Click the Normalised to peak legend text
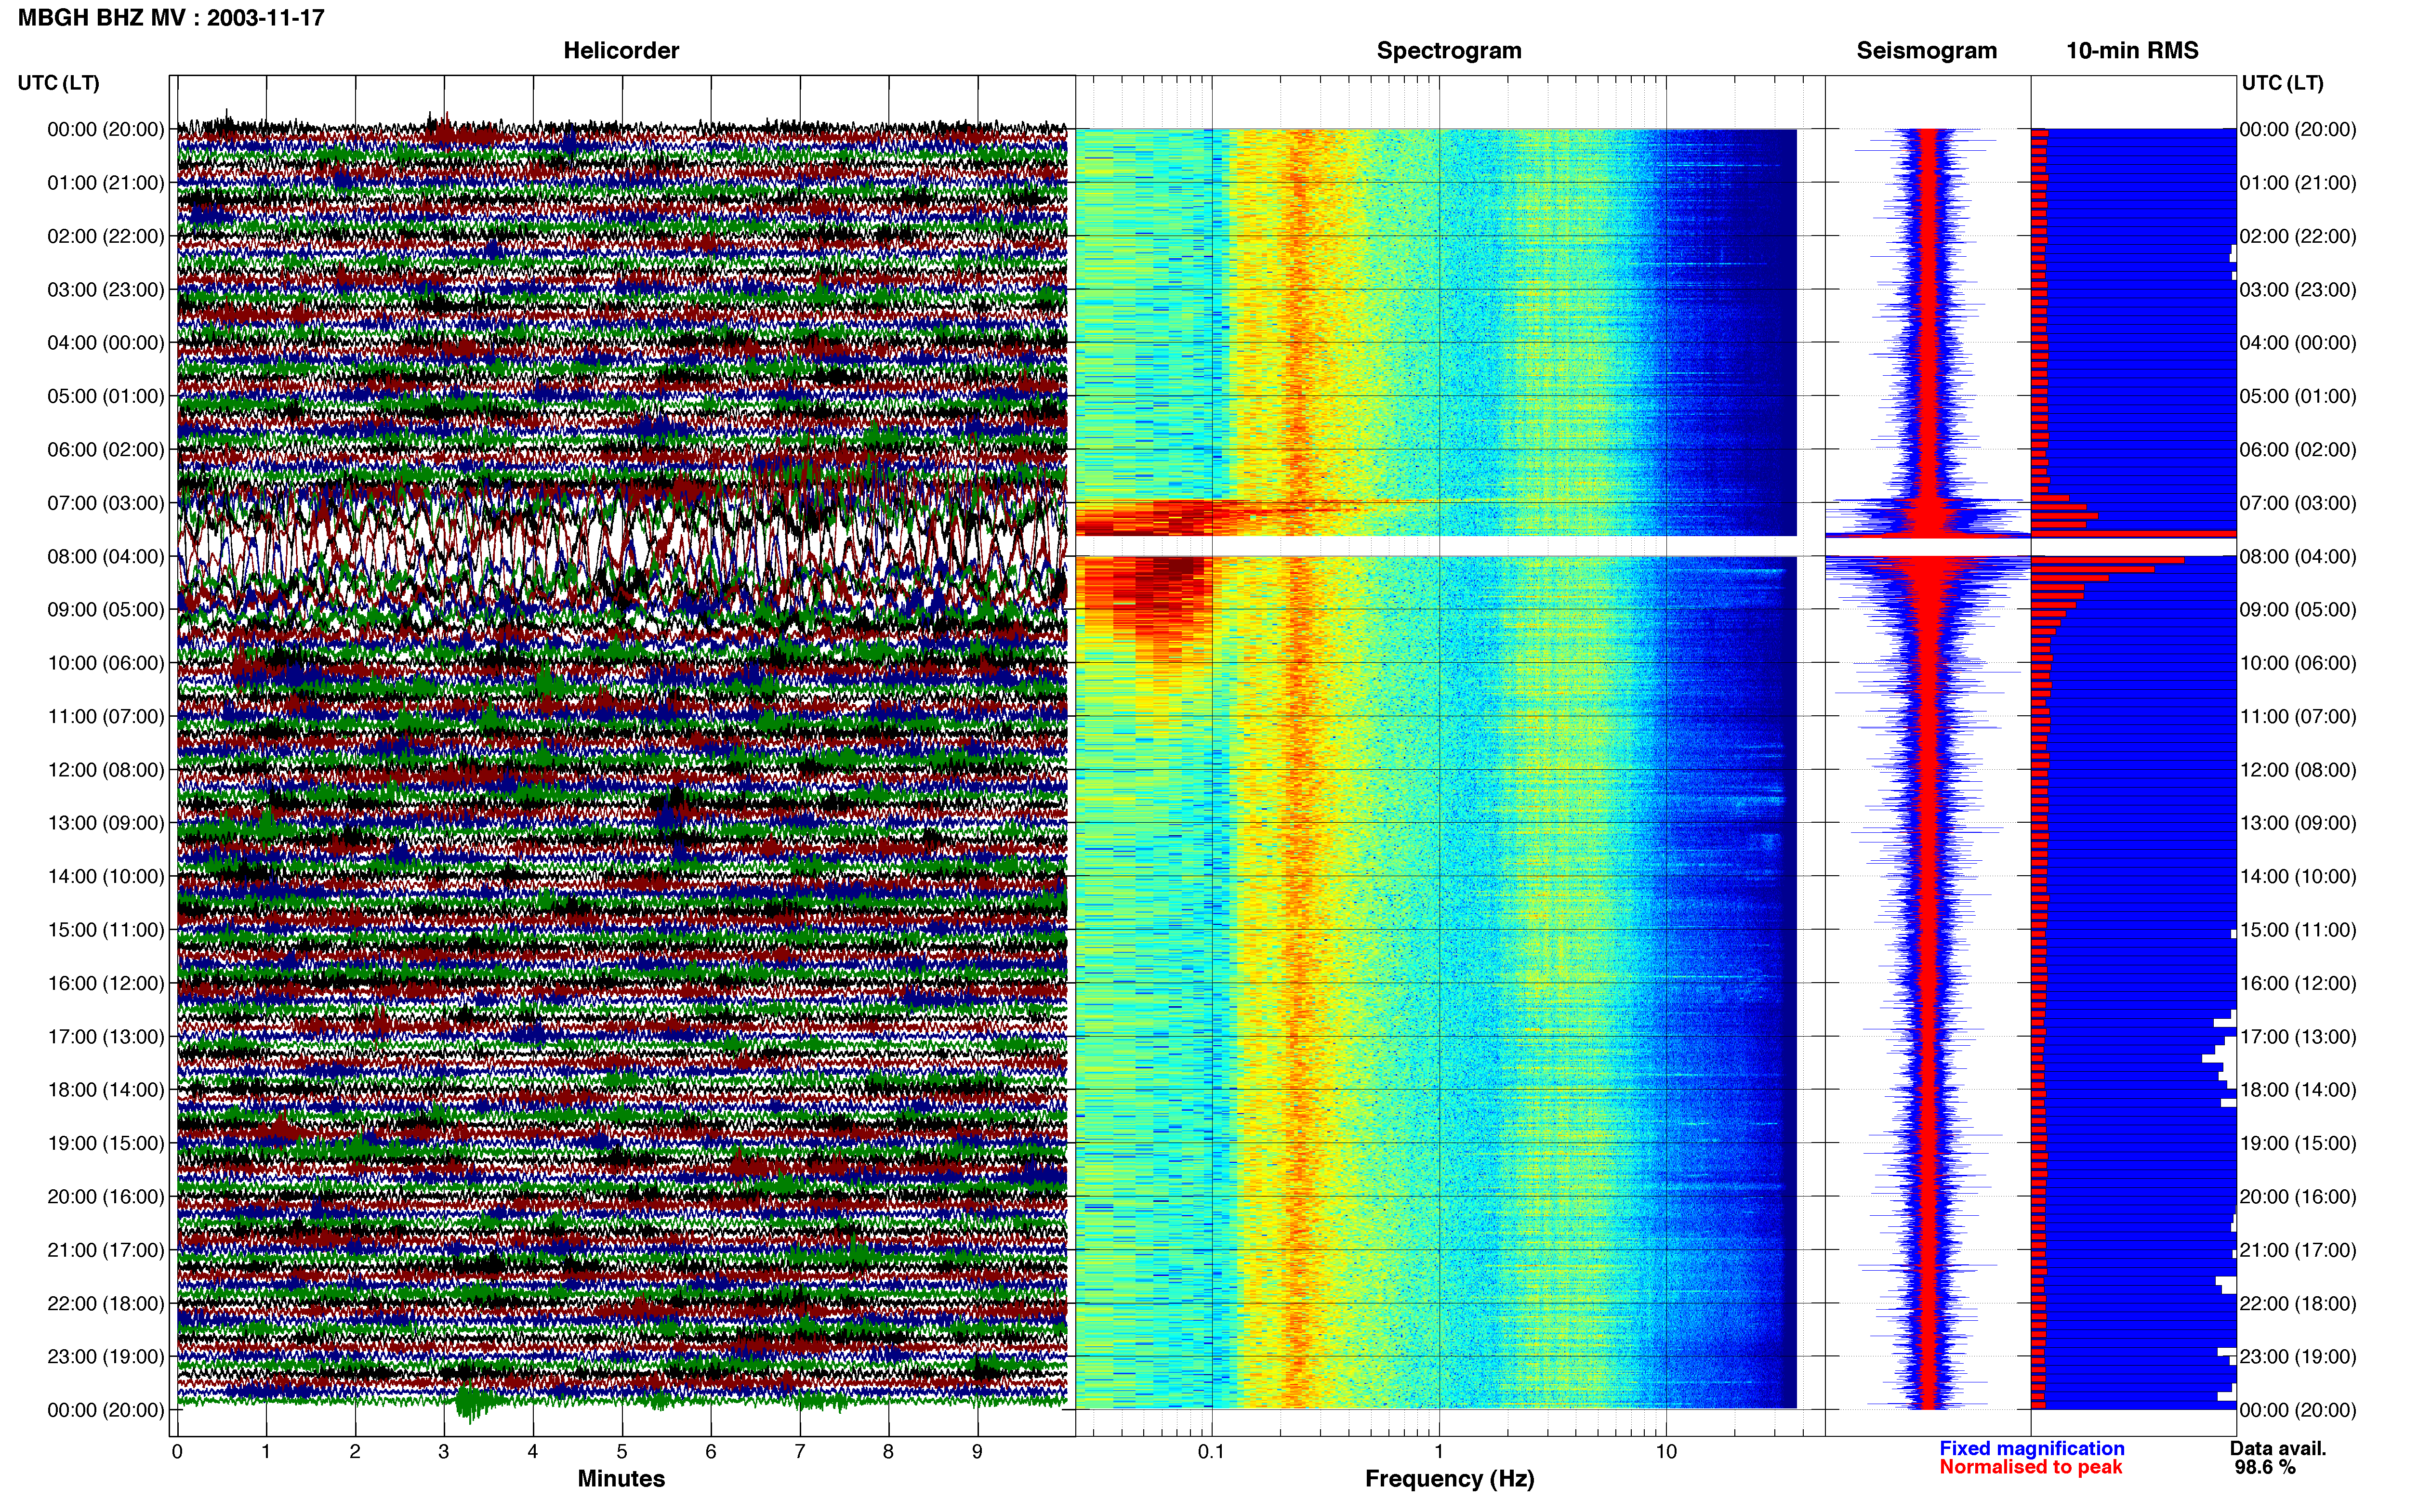The image size is (2418, 1512). pos(2030,1467)
